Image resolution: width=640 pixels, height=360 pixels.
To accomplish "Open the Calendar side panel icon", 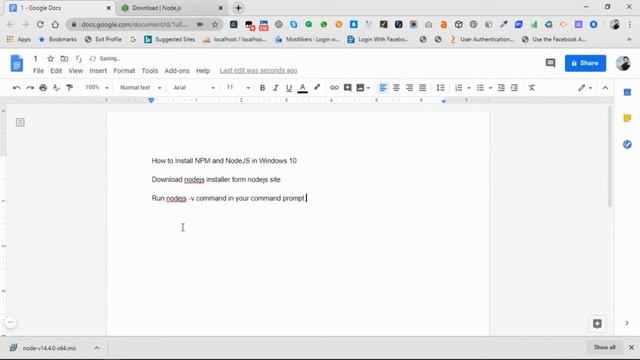I will point(627,92).
